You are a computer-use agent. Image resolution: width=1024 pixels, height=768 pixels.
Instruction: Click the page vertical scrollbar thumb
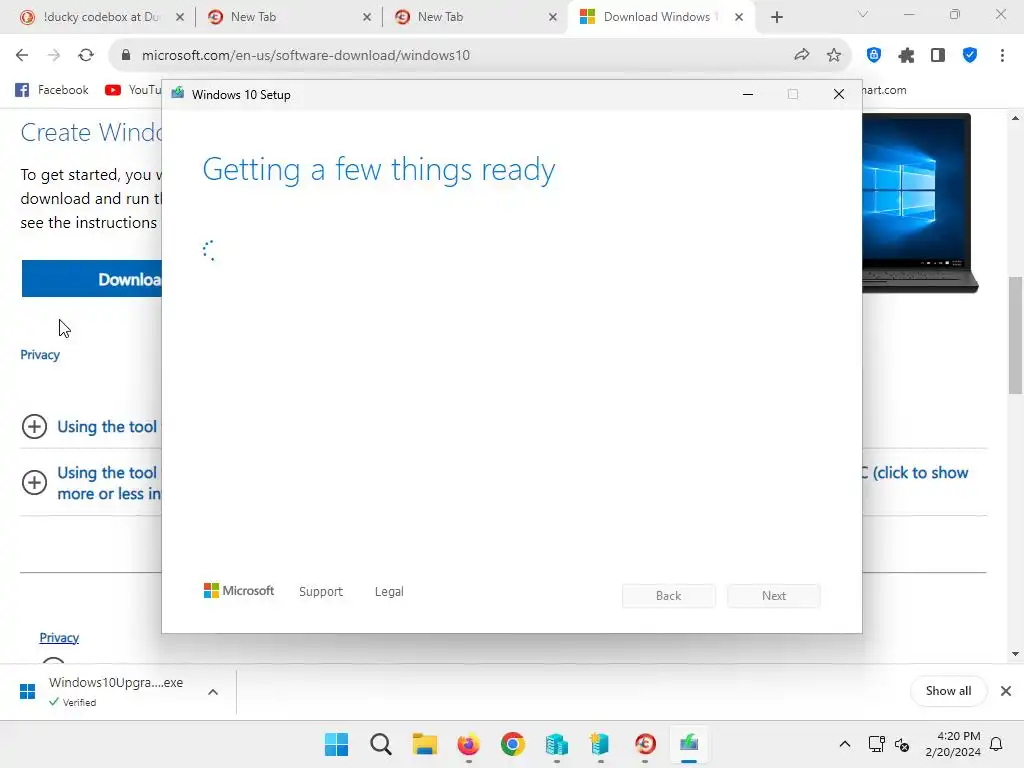tap(1015, 335)
